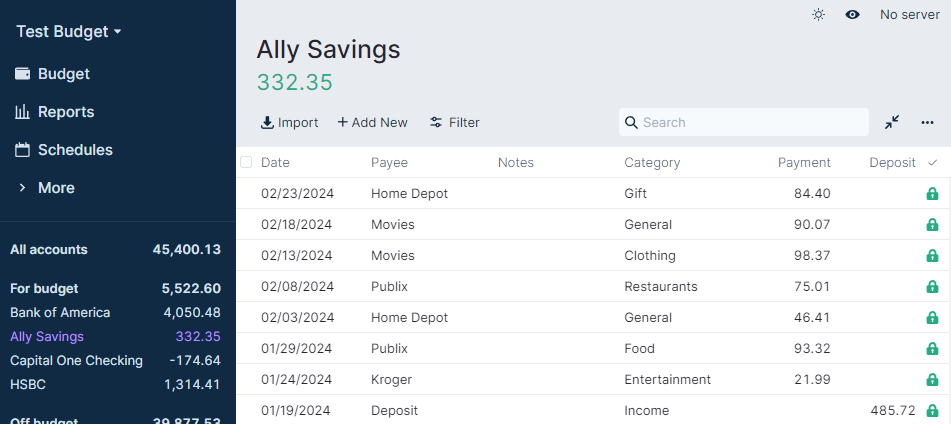Check the select-all transactions checkbox
The height and width of the screenshot is (424, 951).
(x=247, y=162)
